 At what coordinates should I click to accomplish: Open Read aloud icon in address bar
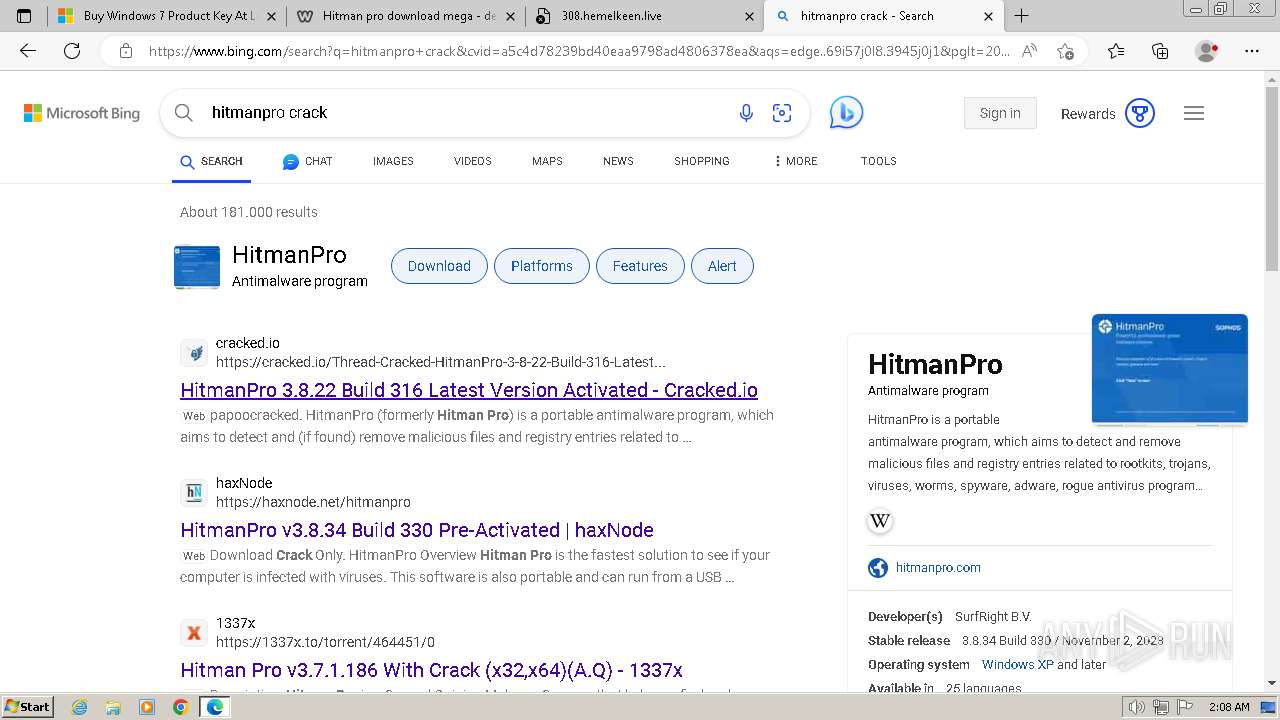click(x=1029, y=51)
